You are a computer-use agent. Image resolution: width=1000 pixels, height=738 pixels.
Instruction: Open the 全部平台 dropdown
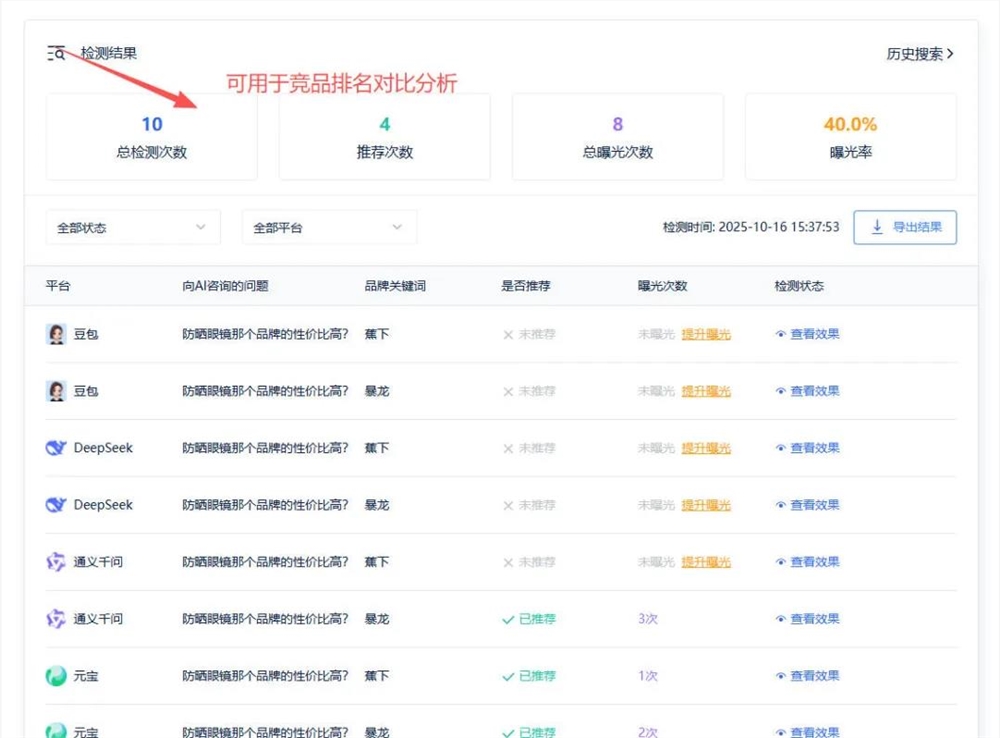[329, 227]
